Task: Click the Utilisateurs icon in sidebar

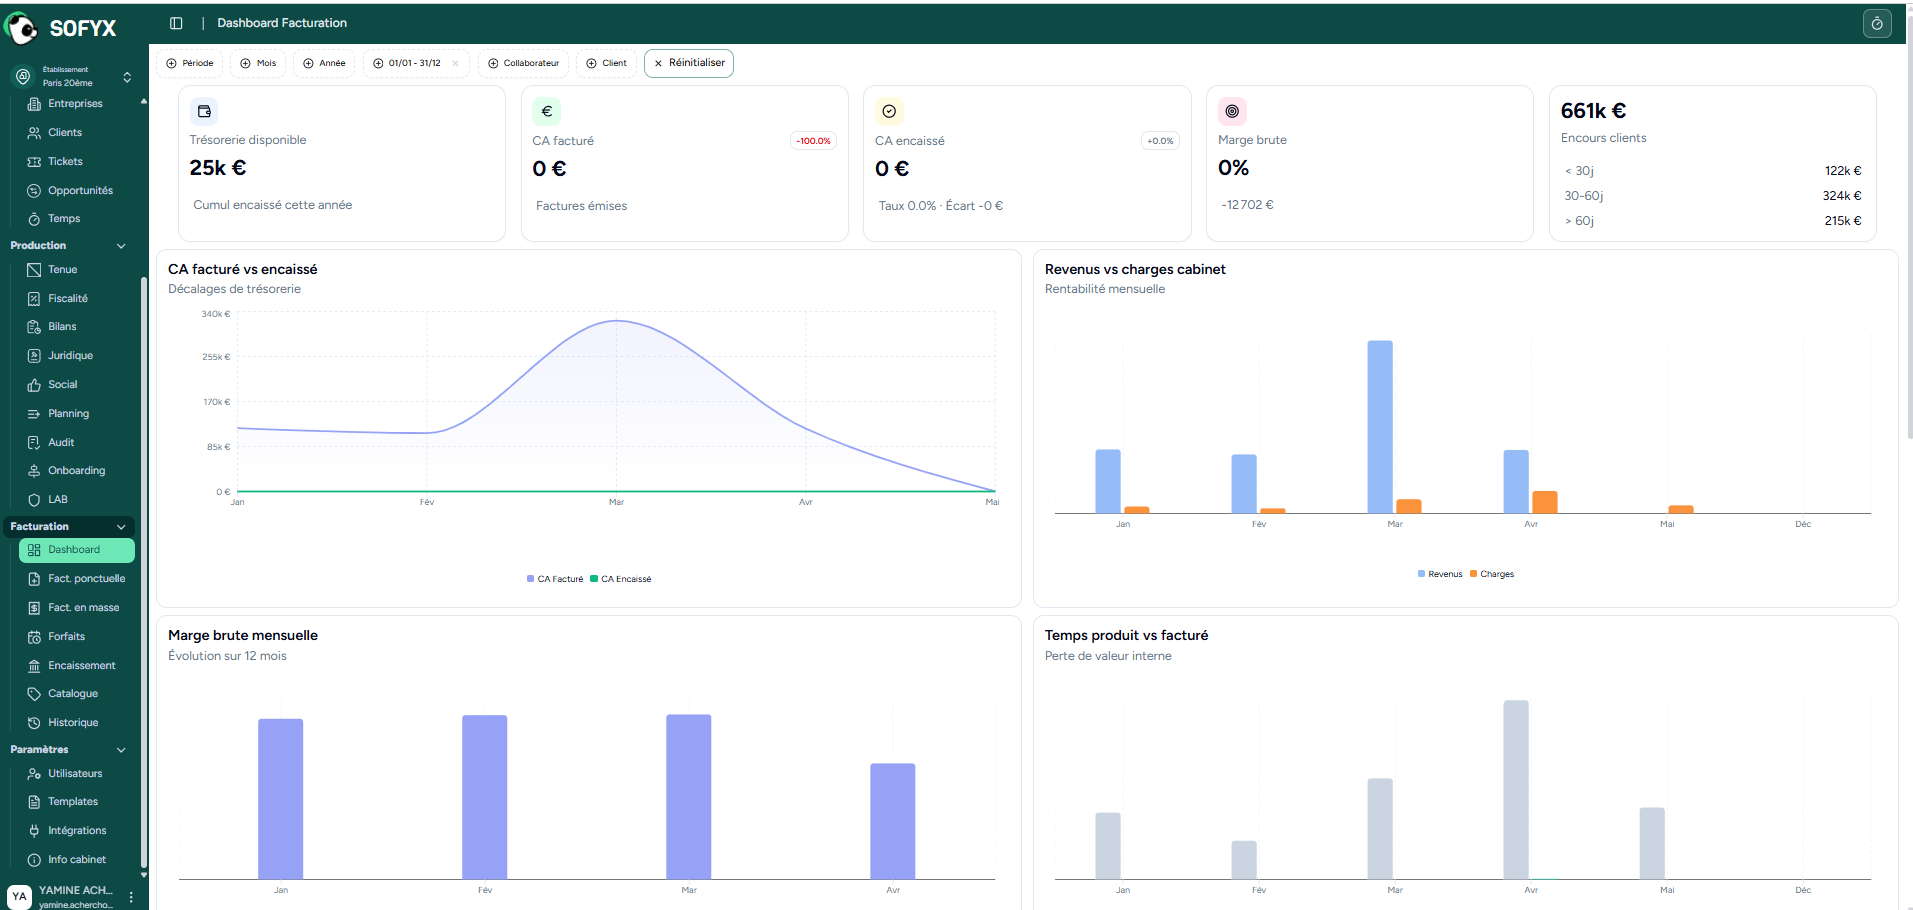Action: point(34,774)
